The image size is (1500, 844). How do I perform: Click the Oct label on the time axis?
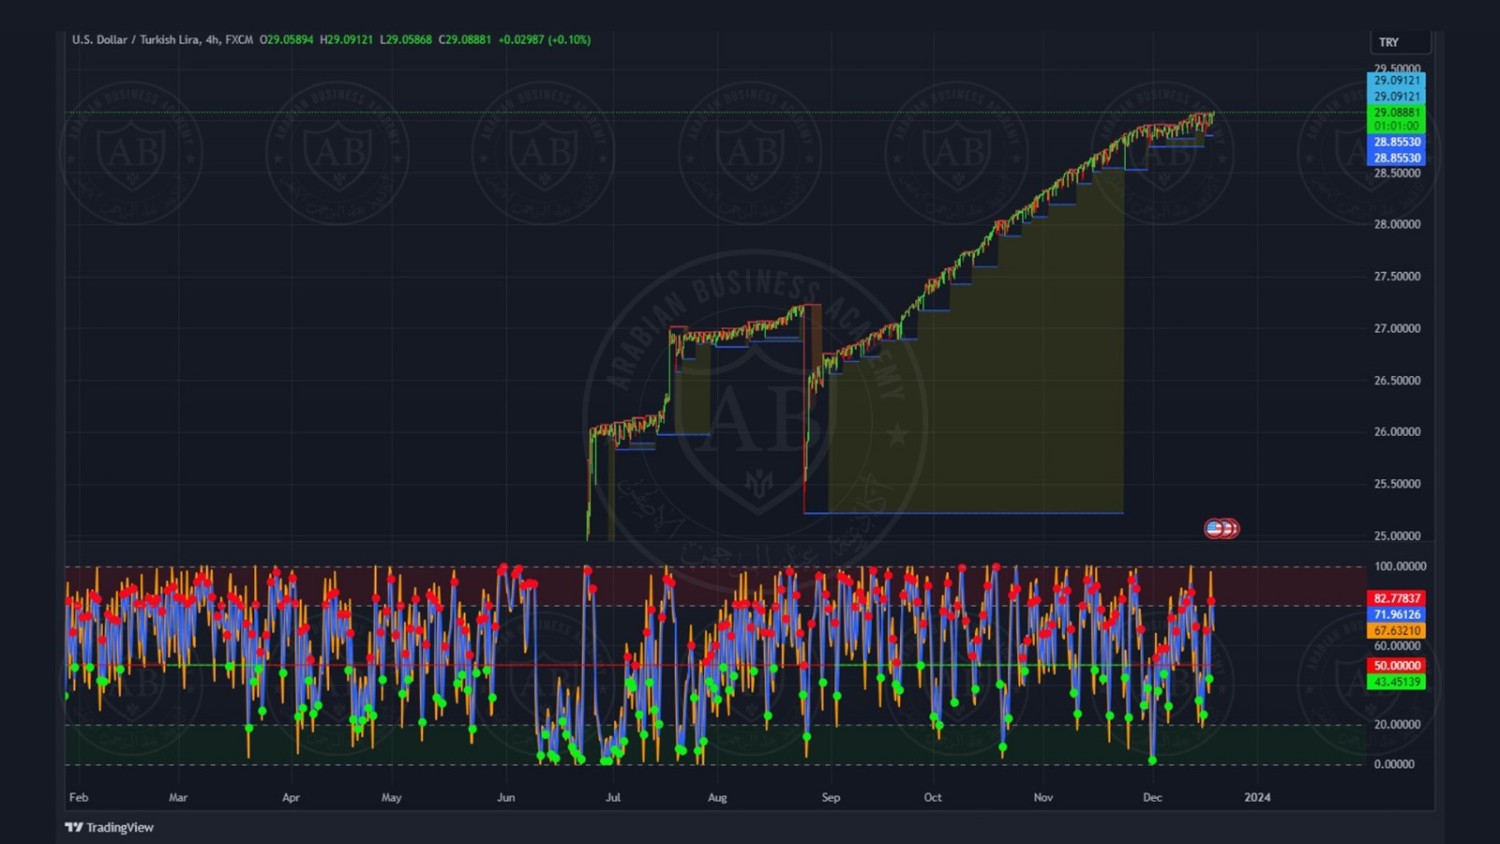pos(933,797)
